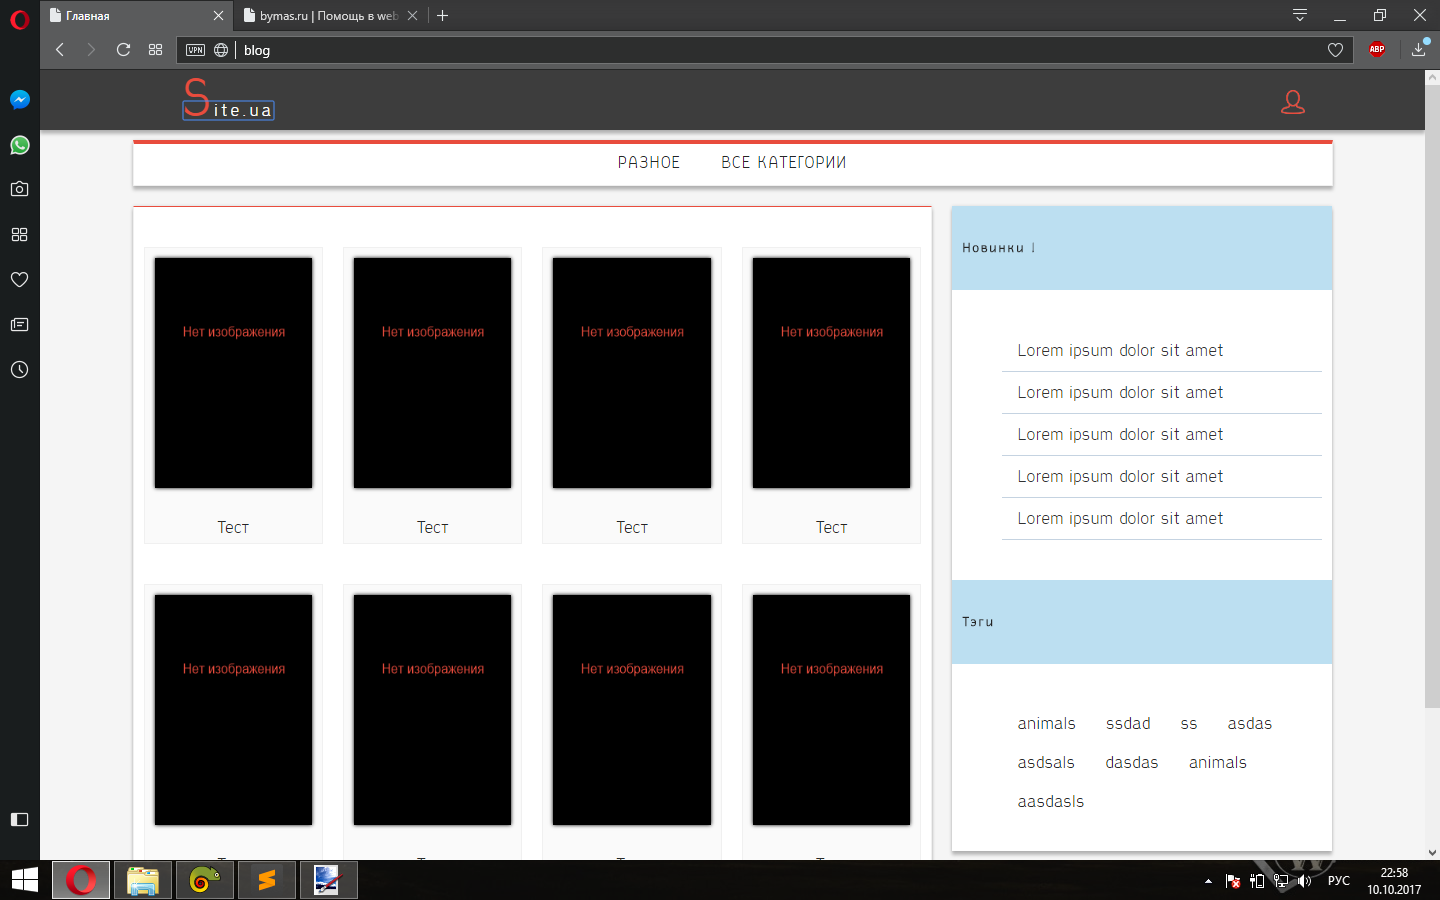Image resolution: width=1440 pixels, height=900 pixels.
Task: Toggle the VPN badge in address bar
Action: (196, 50)
